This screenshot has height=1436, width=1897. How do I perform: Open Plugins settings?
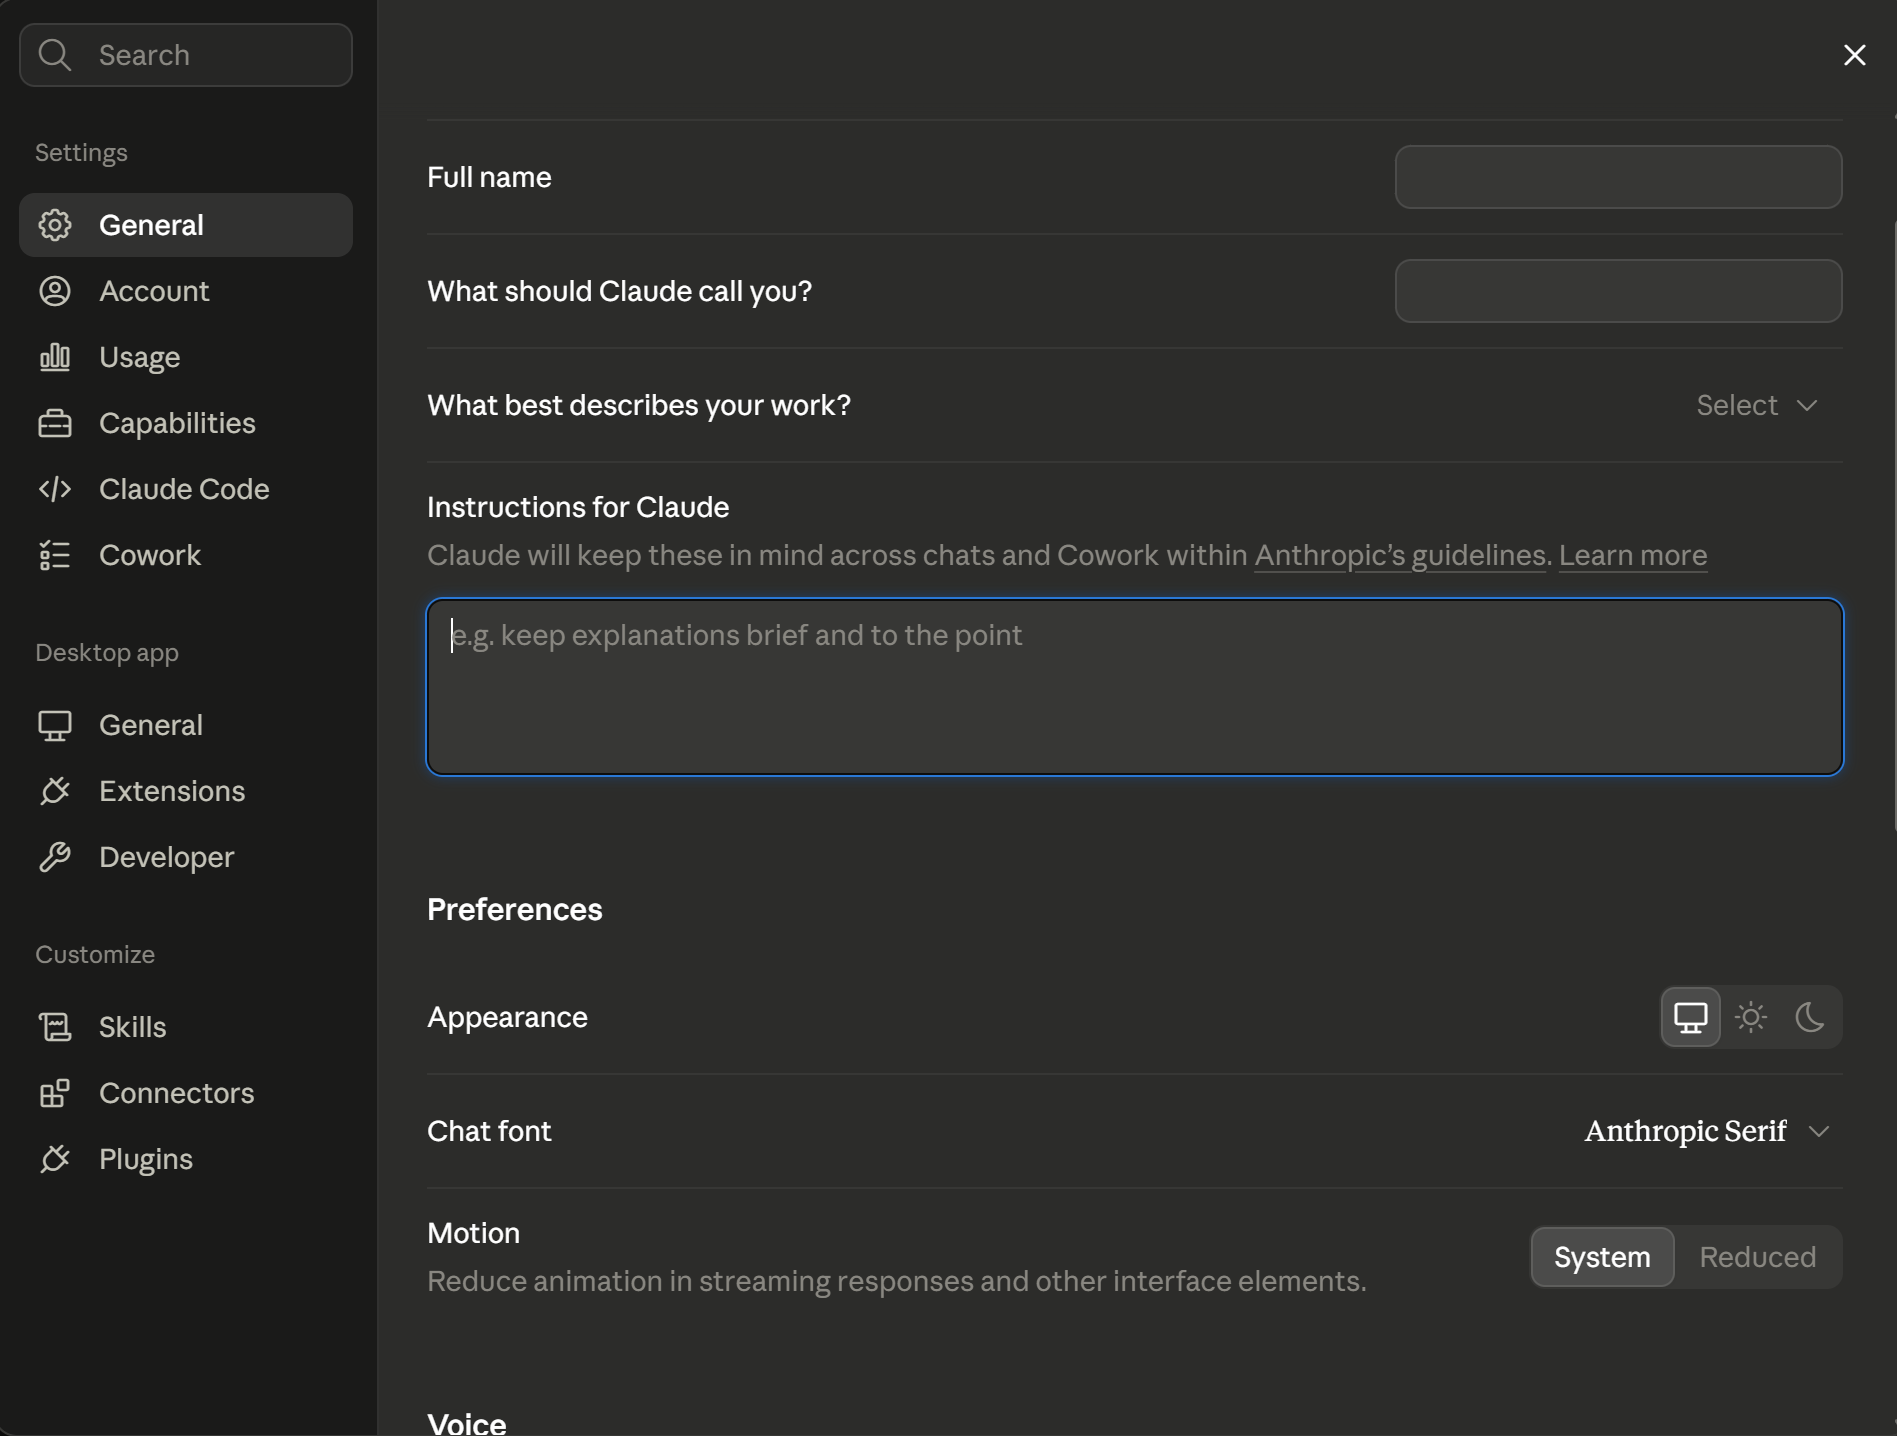click(x=186, y=1159)
